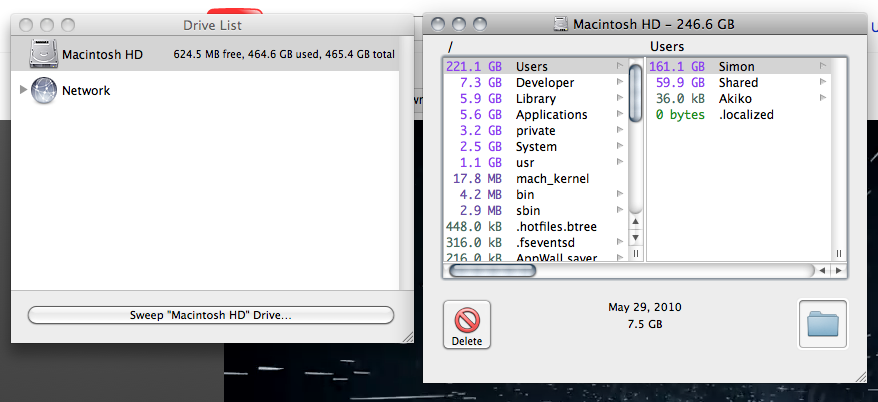This screenshot has width=878, height=402.
Task: Select the private folder row
Action: tap(536, 131)
